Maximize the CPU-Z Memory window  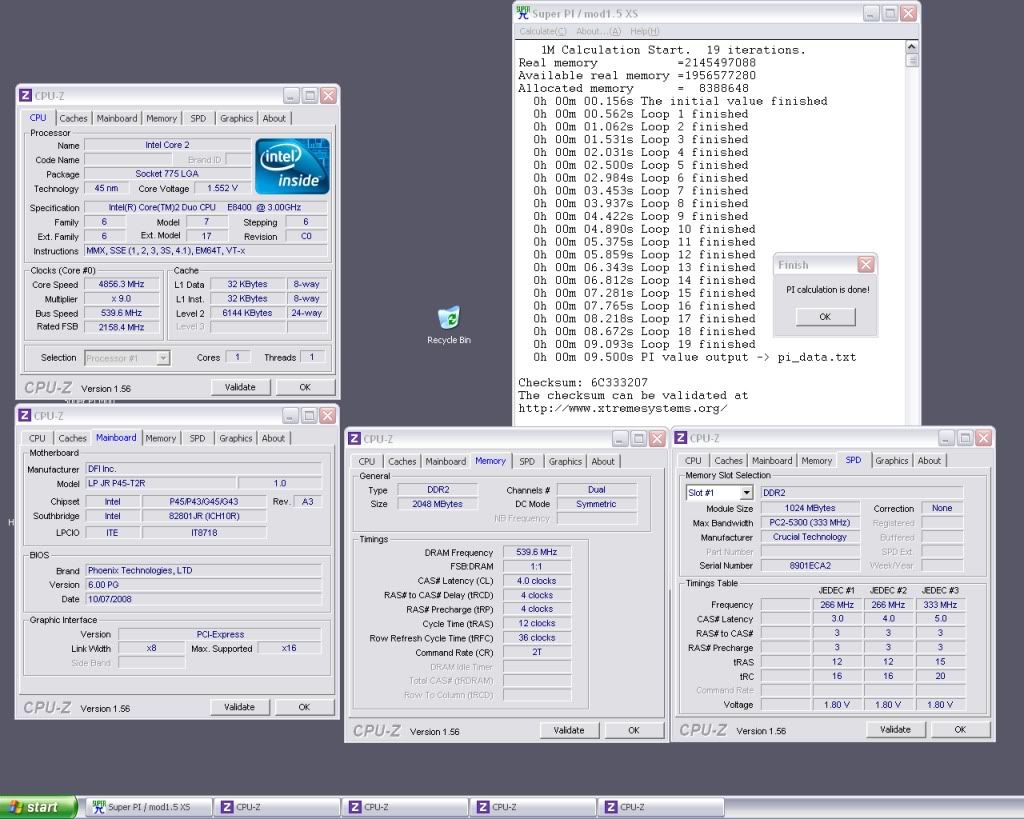[638, 438]
